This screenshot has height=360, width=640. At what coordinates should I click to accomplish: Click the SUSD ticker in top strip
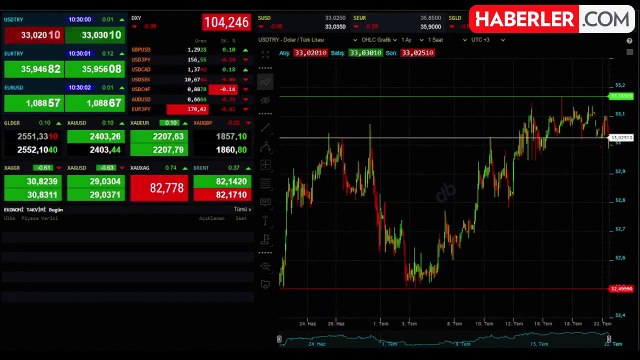[302, 22]
